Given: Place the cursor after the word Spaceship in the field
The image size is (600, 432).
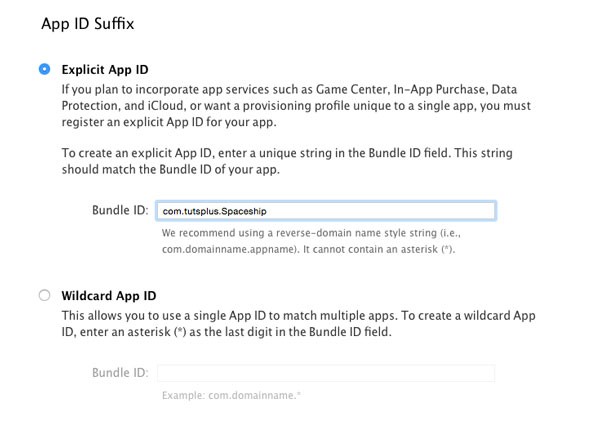Looking at the screenshot, I should (267, 211).
